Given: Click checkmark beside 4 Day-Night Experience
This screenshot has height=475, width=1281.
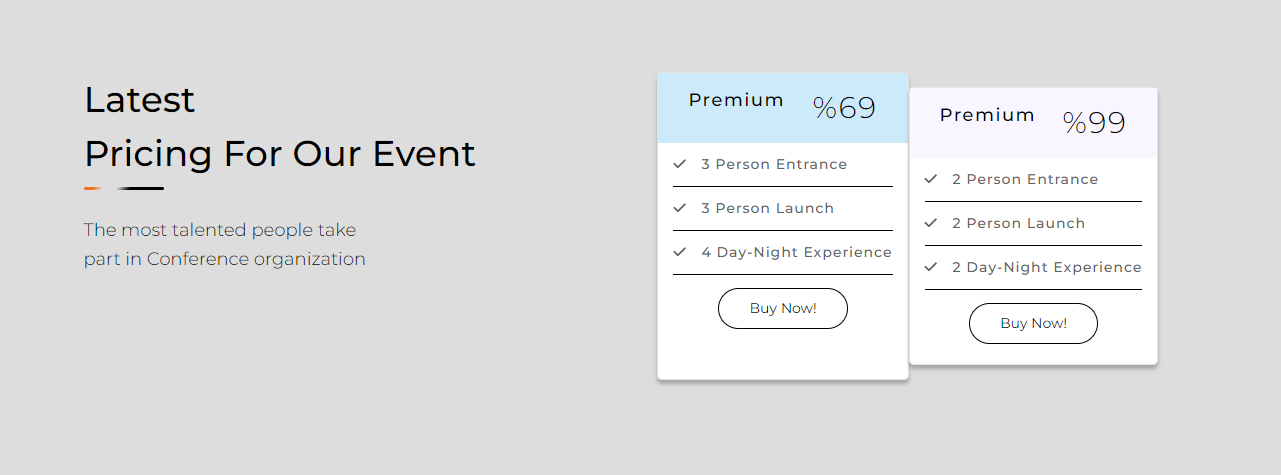Looking at the screenshot, I should point(680,251).
